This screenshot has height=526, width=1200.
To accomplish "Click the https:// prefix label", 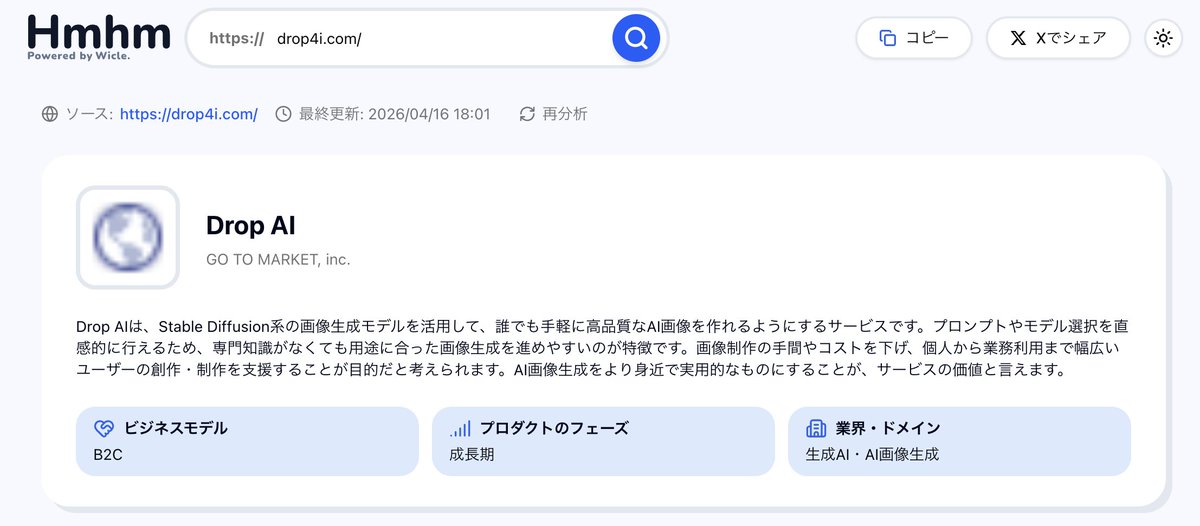I will tap(236, 38).
